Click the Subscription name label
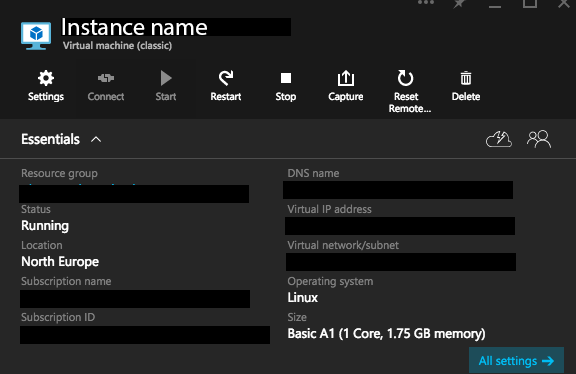The width and height of the screenshot is (576, 374). pyautogui.click(x=66, y=281)
